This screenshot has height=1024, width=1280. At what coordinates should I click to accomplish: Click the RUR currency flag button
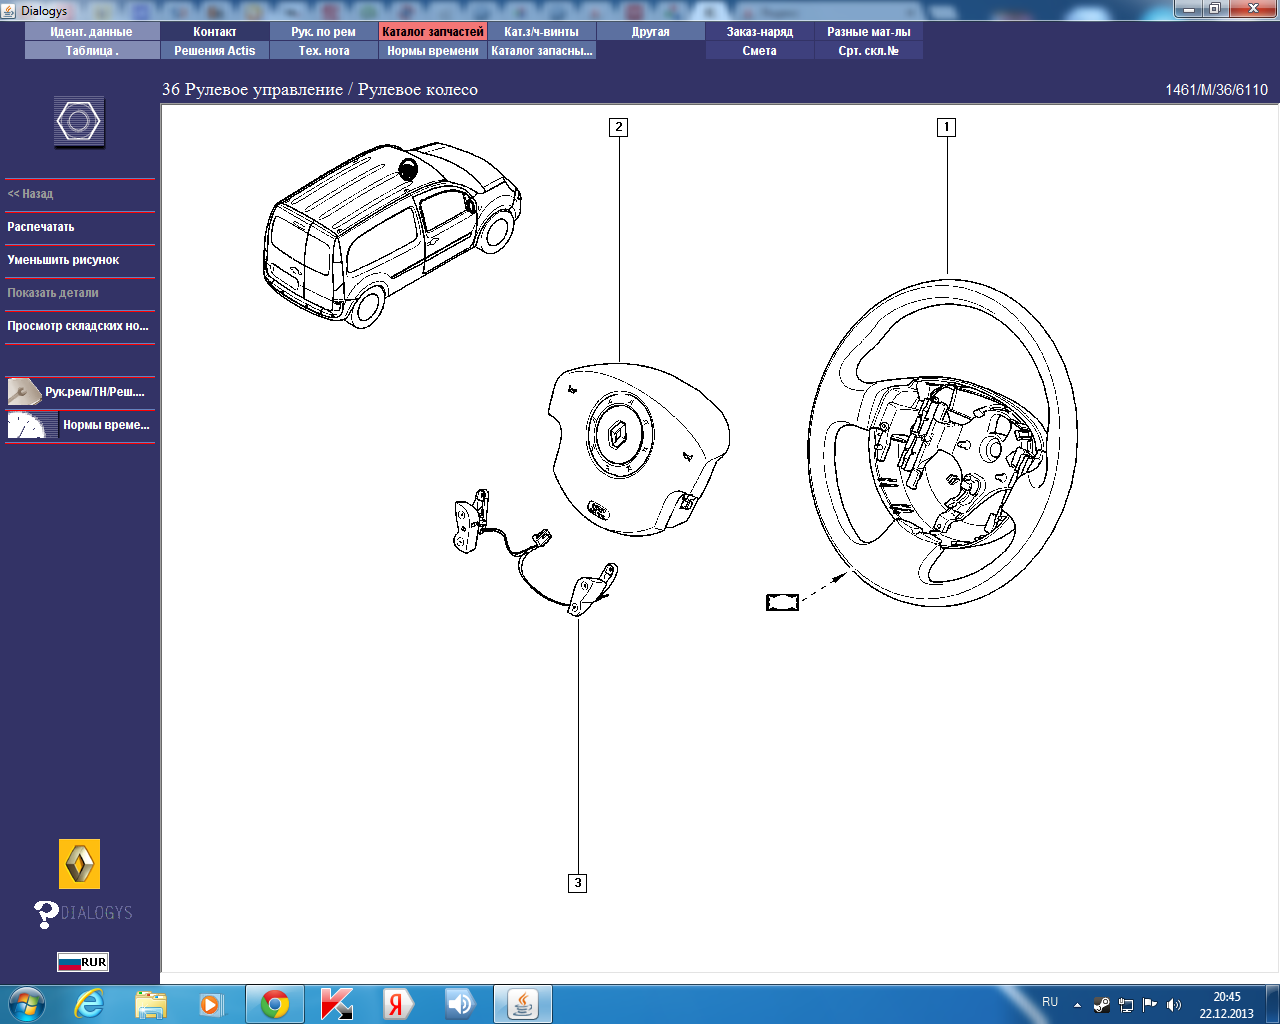83,962
